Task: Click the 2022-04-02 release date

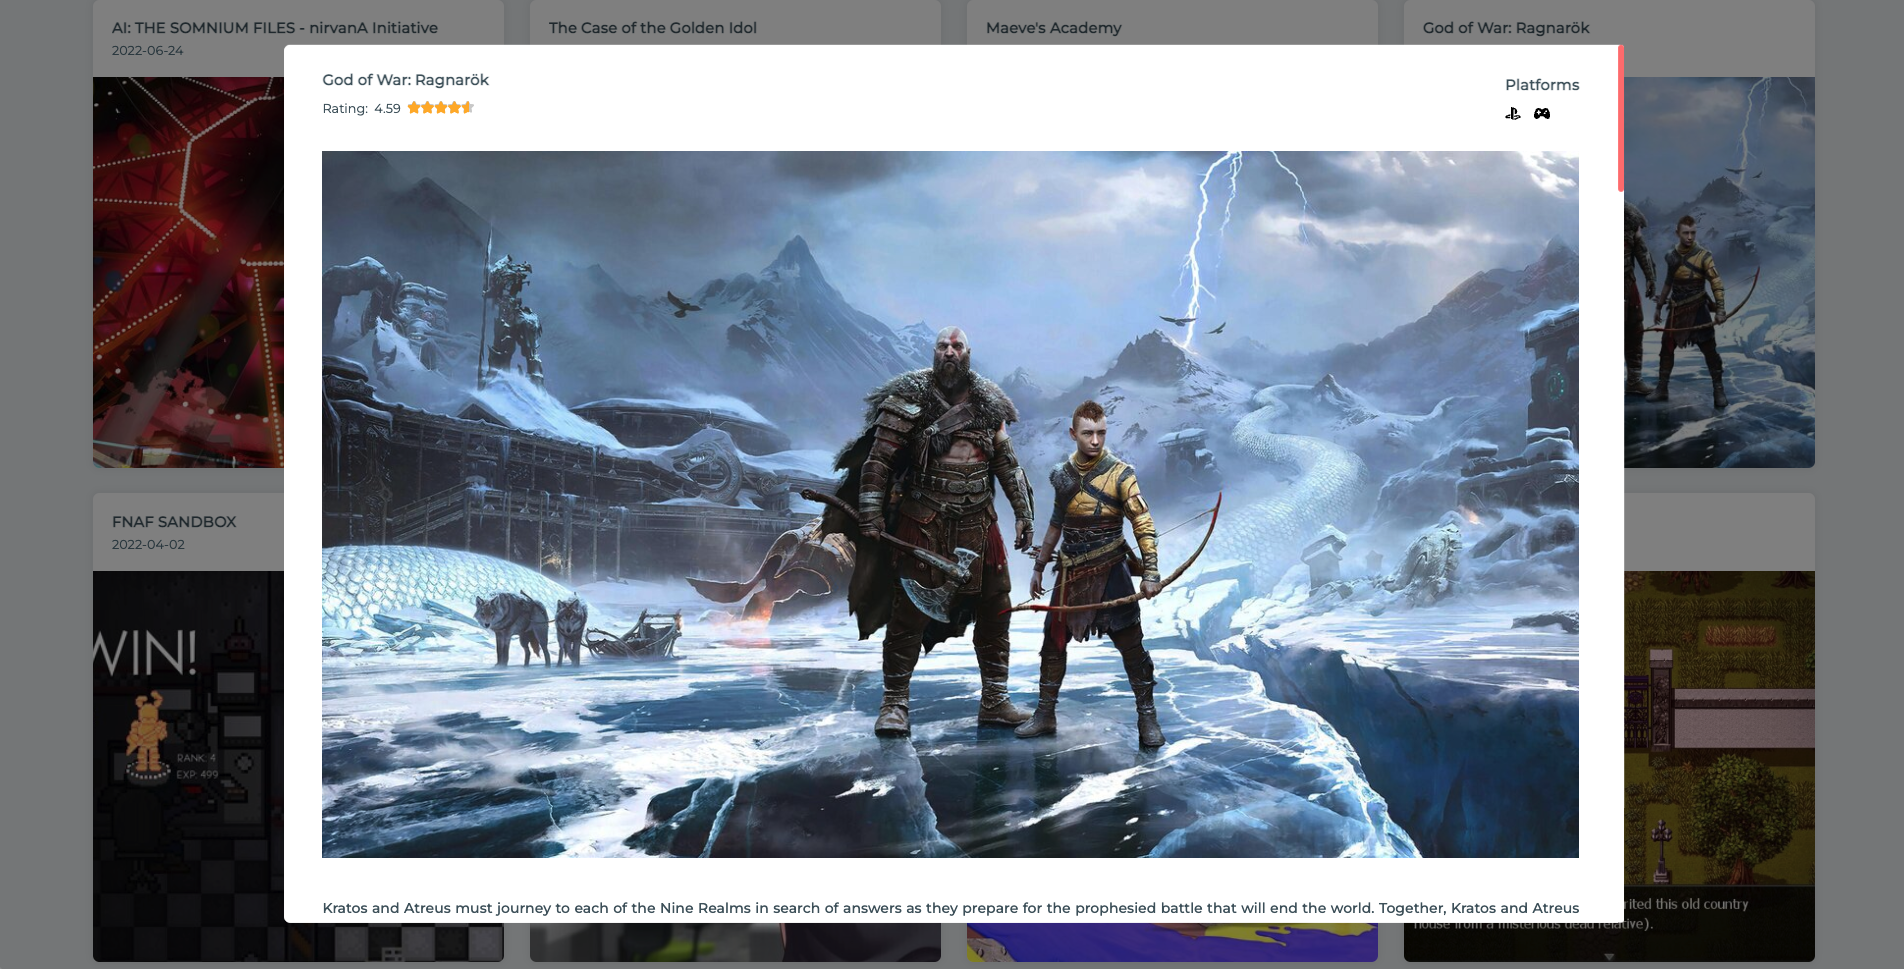Action: click(x=148, y=545)
